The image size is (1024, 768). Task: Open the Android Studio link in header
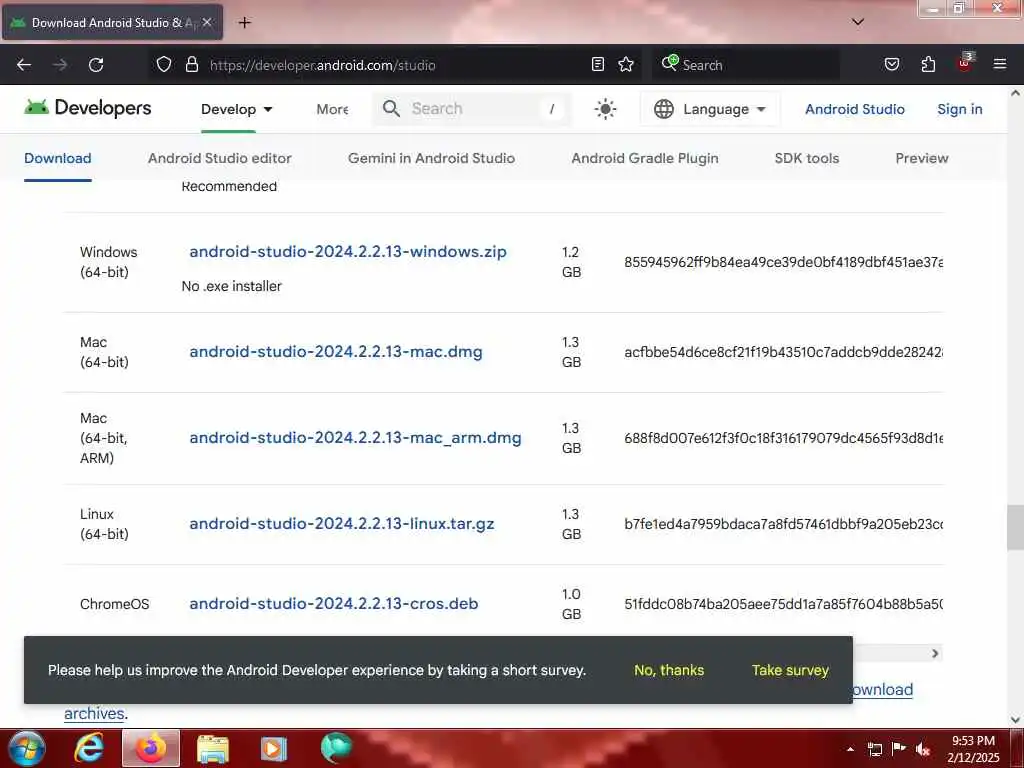tap(854, 109)
